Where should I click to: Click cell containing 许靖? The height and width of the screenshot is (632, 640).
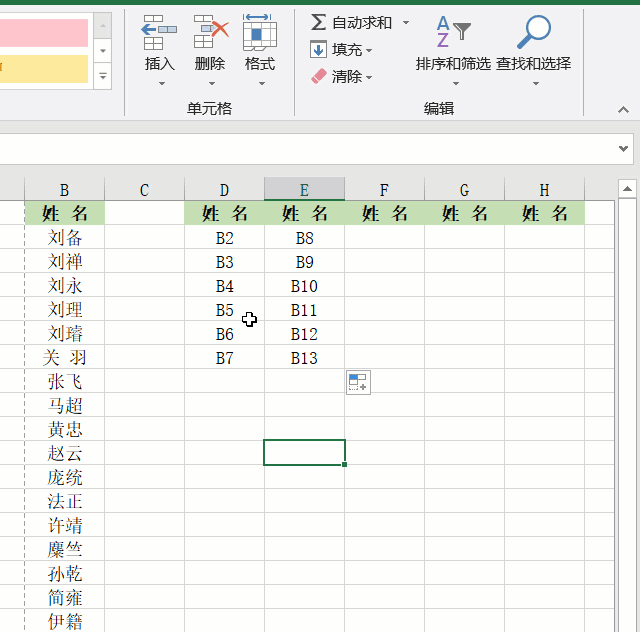point(64,525)
